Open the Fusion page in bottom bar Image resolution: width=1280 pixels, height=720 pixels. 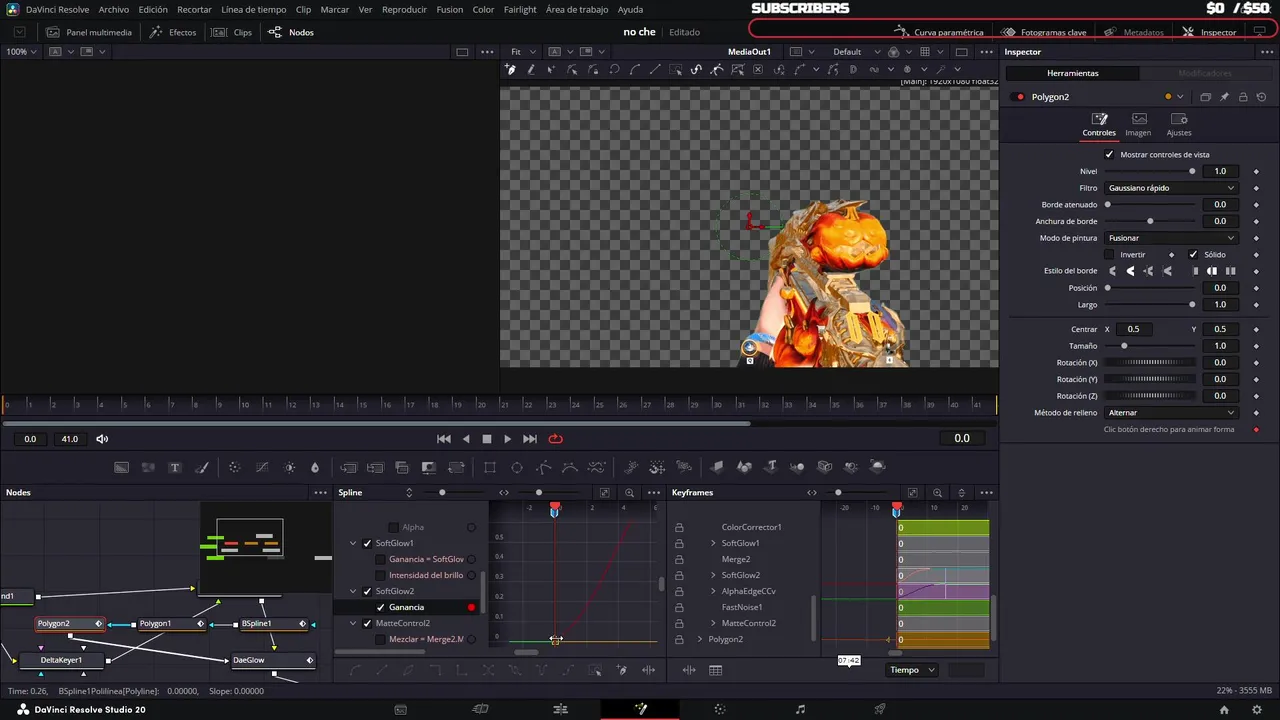point(640,709)
